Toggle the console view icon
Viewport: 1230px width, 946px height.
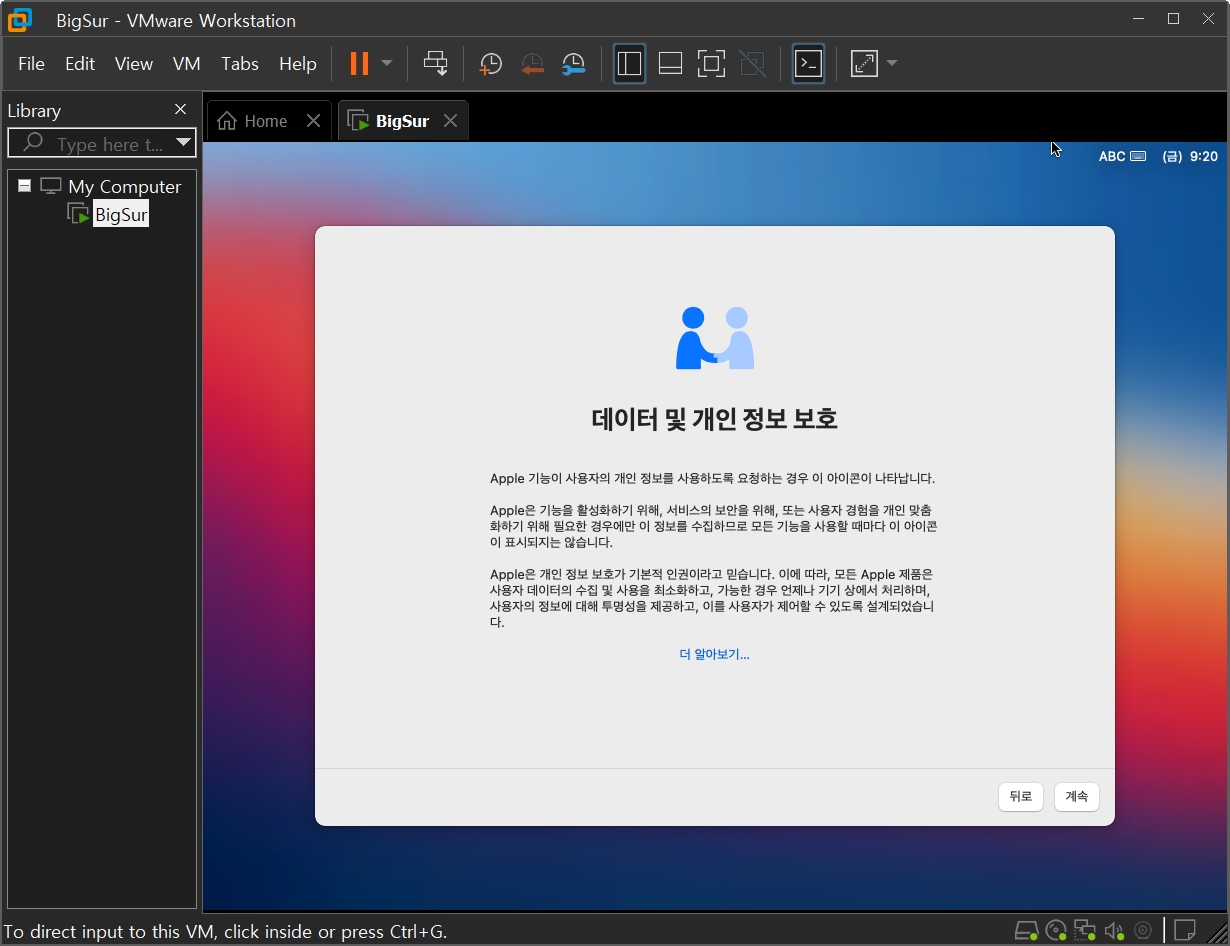[x=808, y=63]
